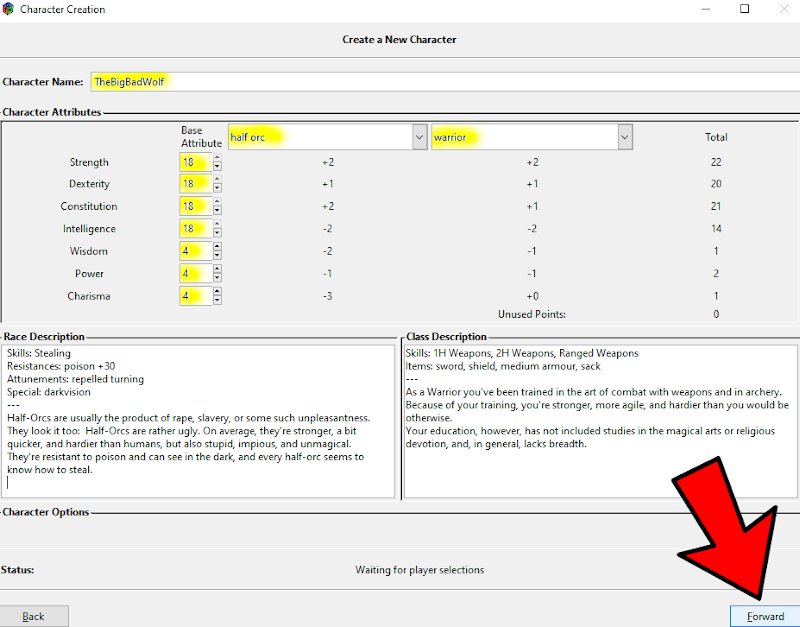Edit the Character Name field
Viewport: 800px width, 627px height.
pos(400,81)
